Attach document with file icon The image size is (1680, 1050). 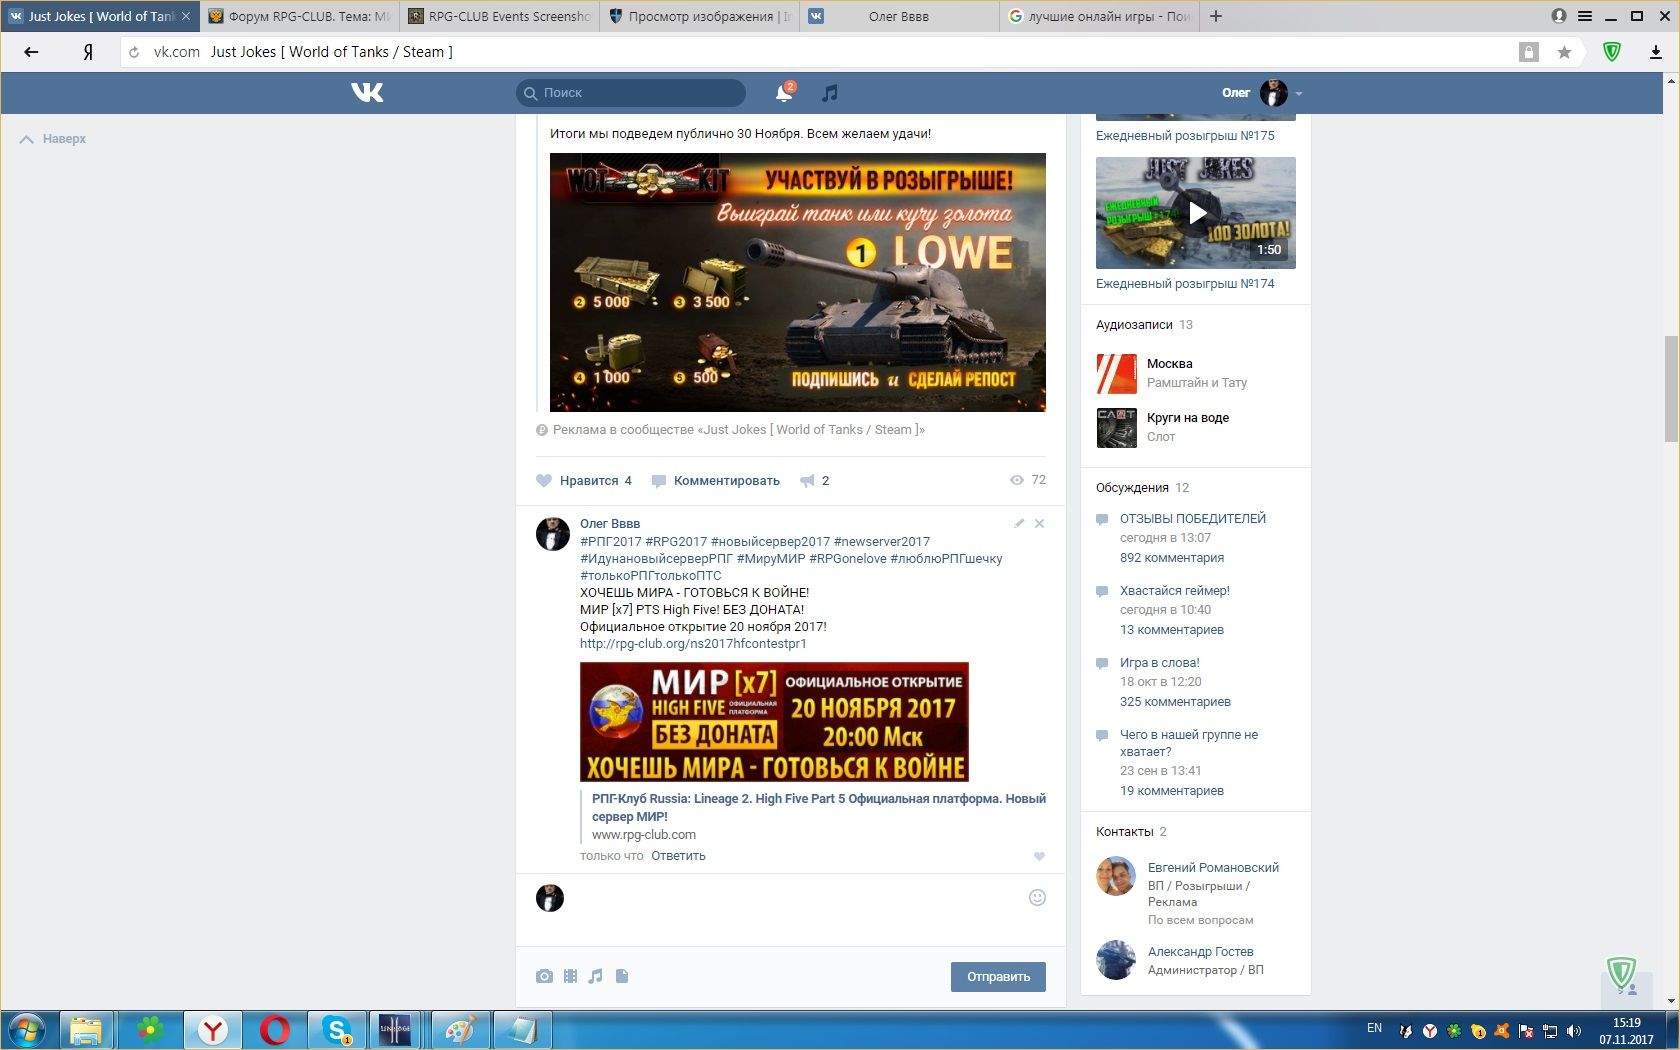click(622, 976)
